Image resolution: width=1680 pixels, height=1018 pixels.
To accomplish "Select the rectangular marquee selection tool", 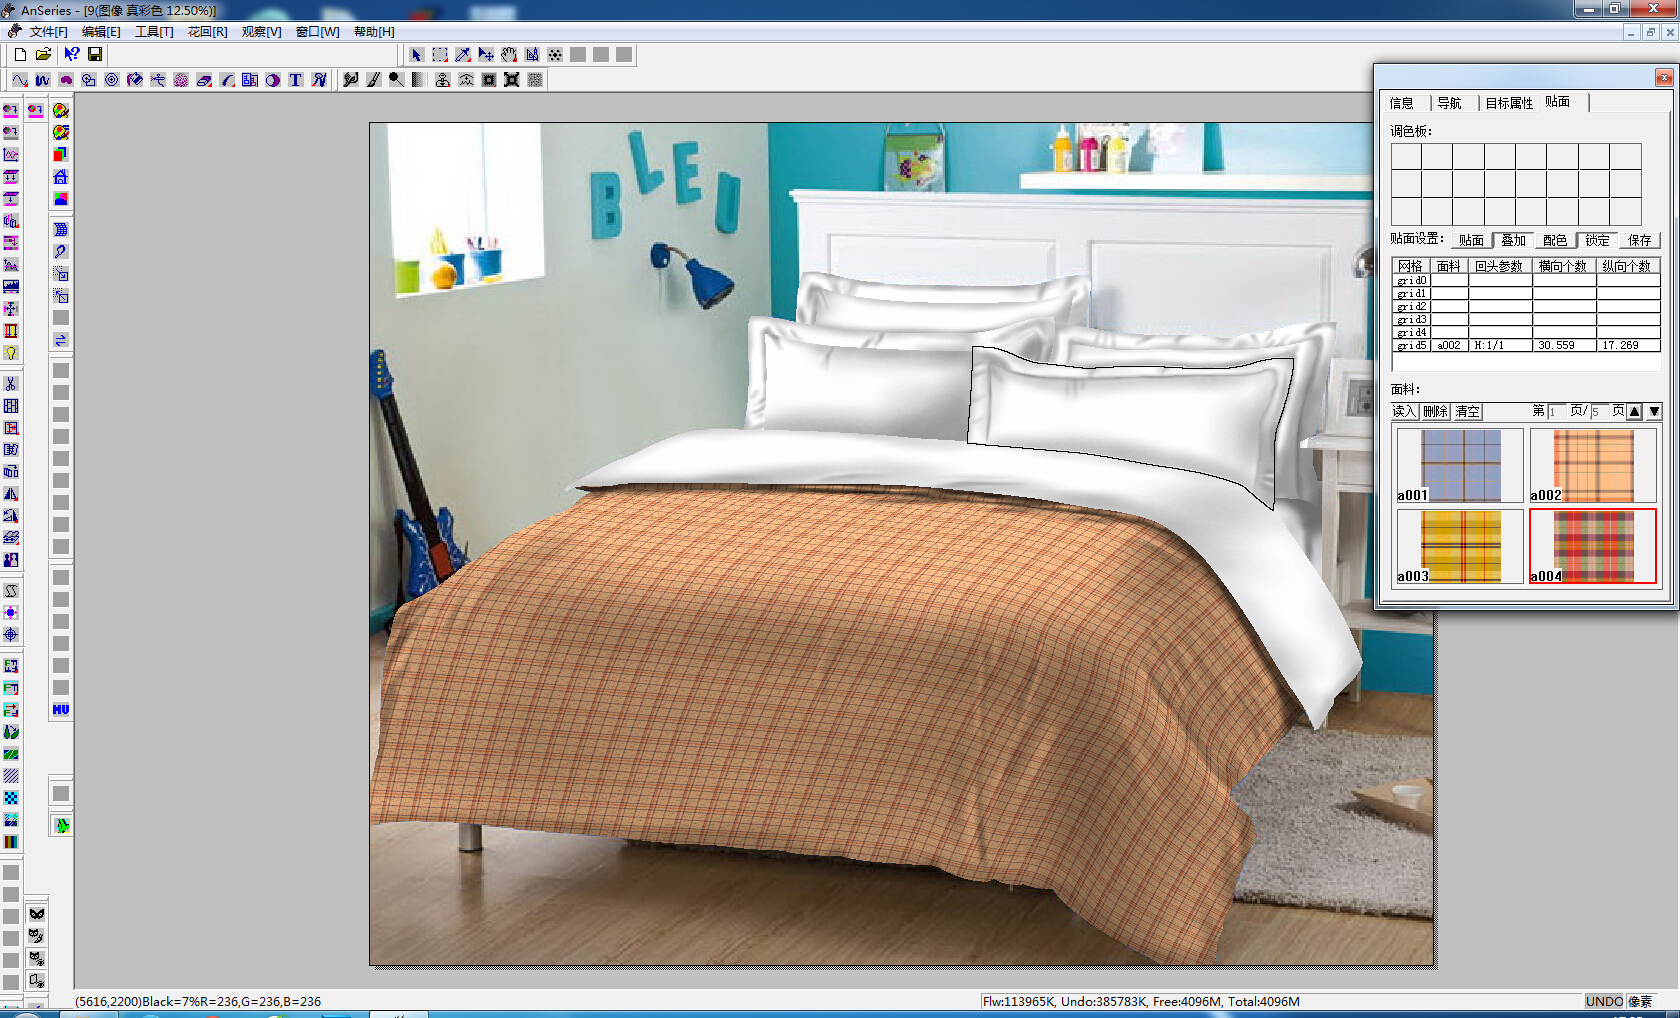I will pos(440,55).
